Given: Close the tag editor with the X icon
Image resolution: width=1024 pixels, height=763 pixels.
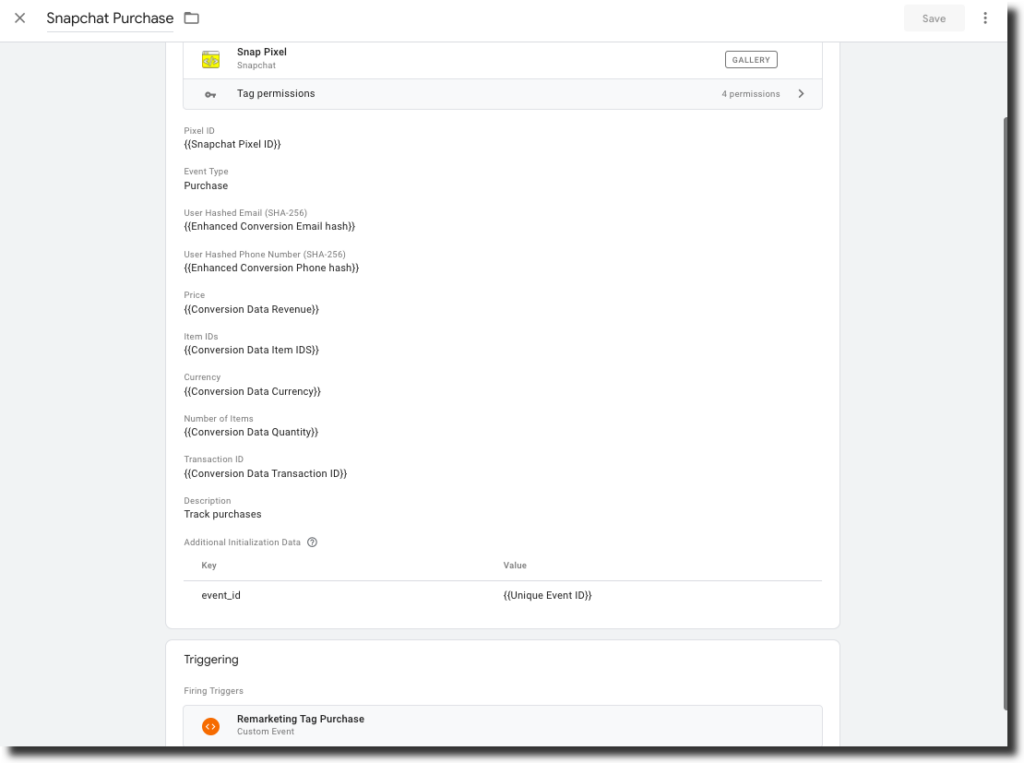Looking at the screenshot, I should [x=20, y=18].
